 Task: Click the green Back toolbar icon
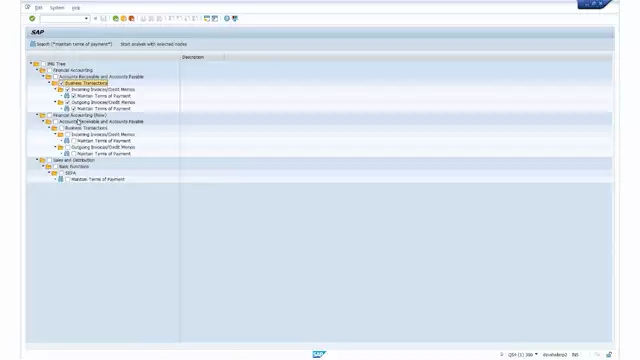pos(116,18)
